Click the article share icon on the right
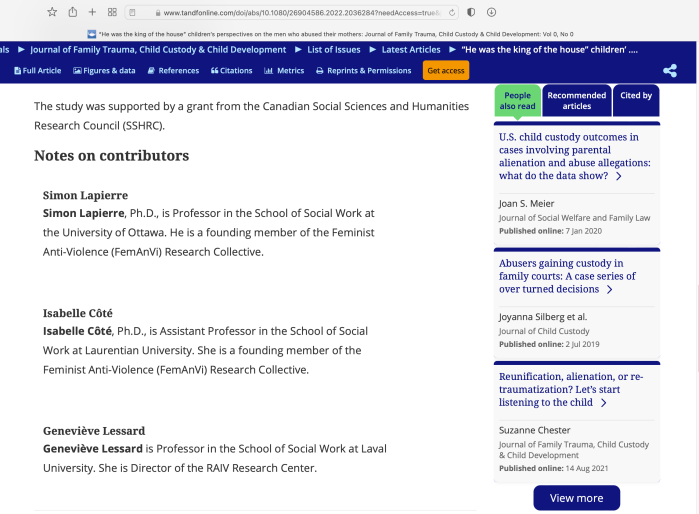The height and width of the screenshot is (514, 699). (x=670, y=71)
